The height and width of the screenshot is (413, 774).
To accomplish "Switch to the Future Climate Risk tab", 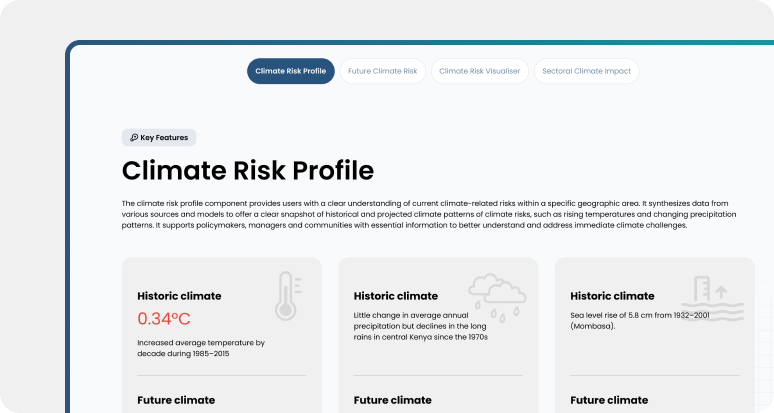I will point(383,71).
